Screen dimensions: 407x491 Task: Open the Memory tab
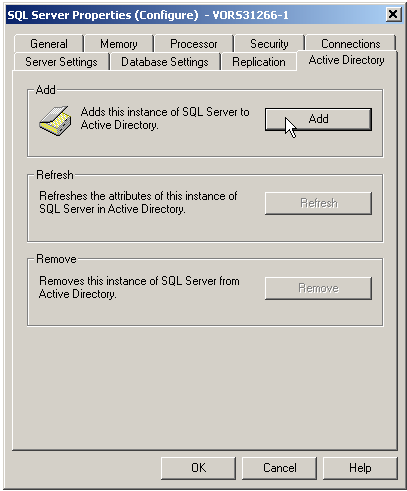119,44
